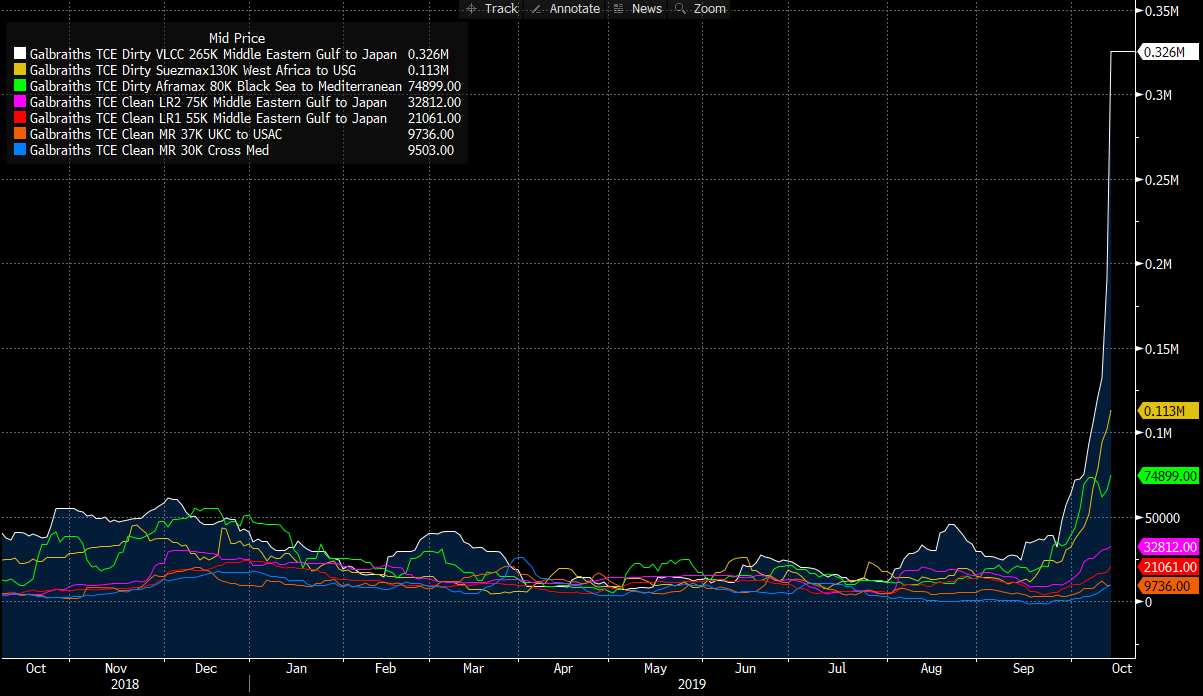The width and height of the screenshot is (1203, 696).
Task: Click the Jun label on the time axis
Action: [x=744, y=668]
